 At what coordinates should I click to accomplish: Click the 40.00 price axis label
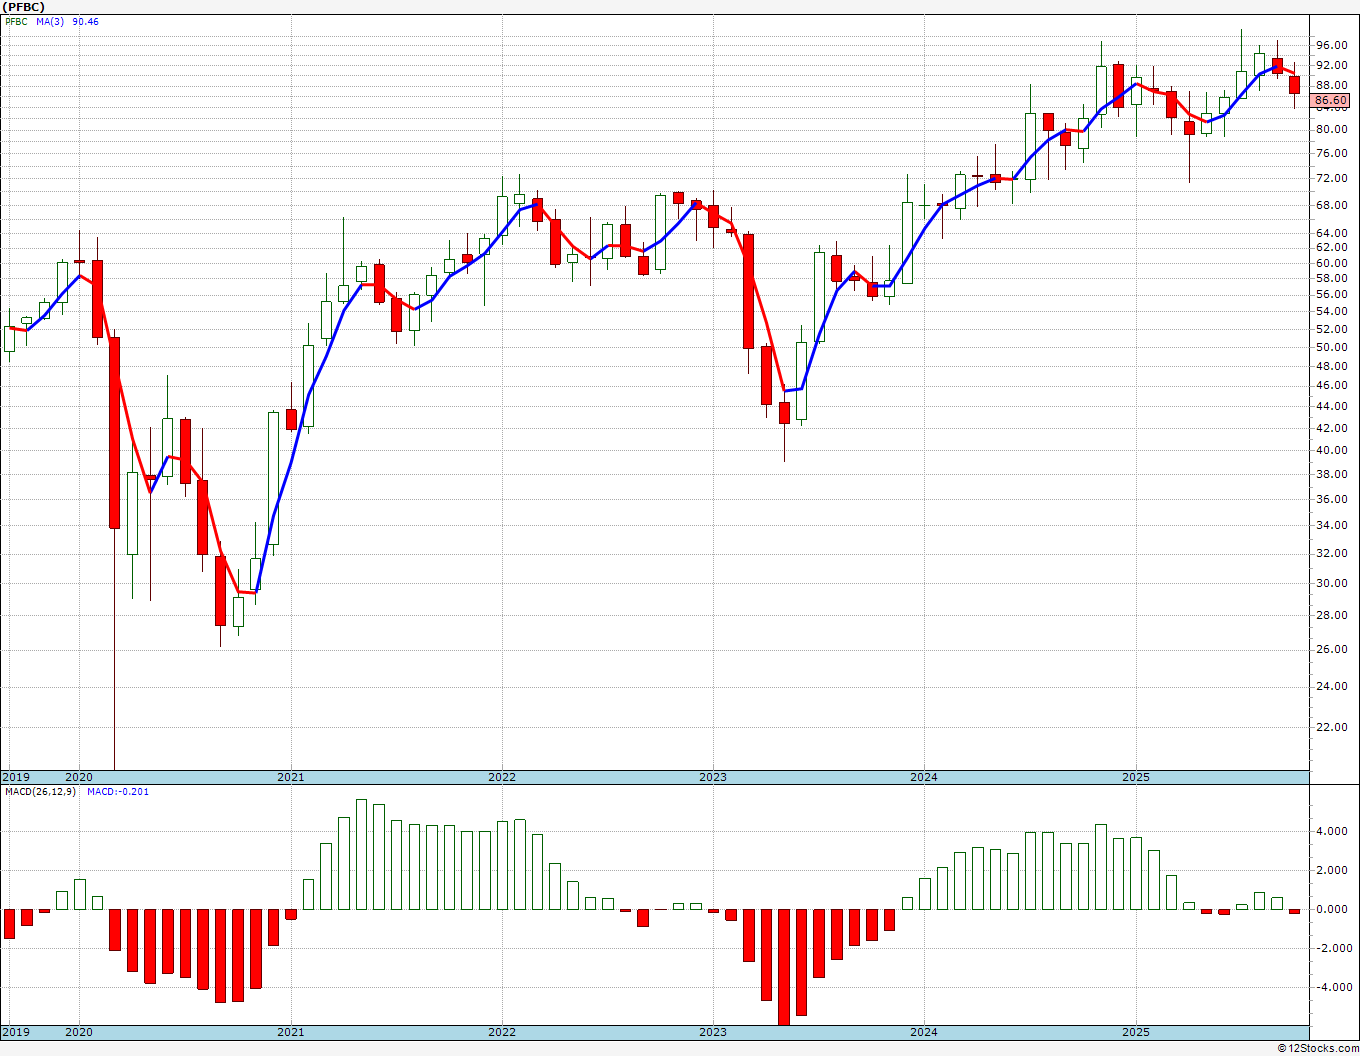1332,450
